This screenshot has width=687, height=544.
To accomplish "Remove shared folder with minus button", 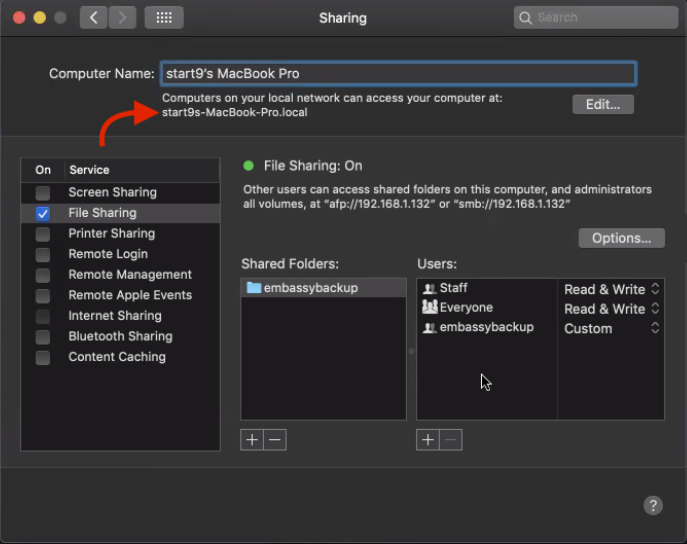I will 275,440.
